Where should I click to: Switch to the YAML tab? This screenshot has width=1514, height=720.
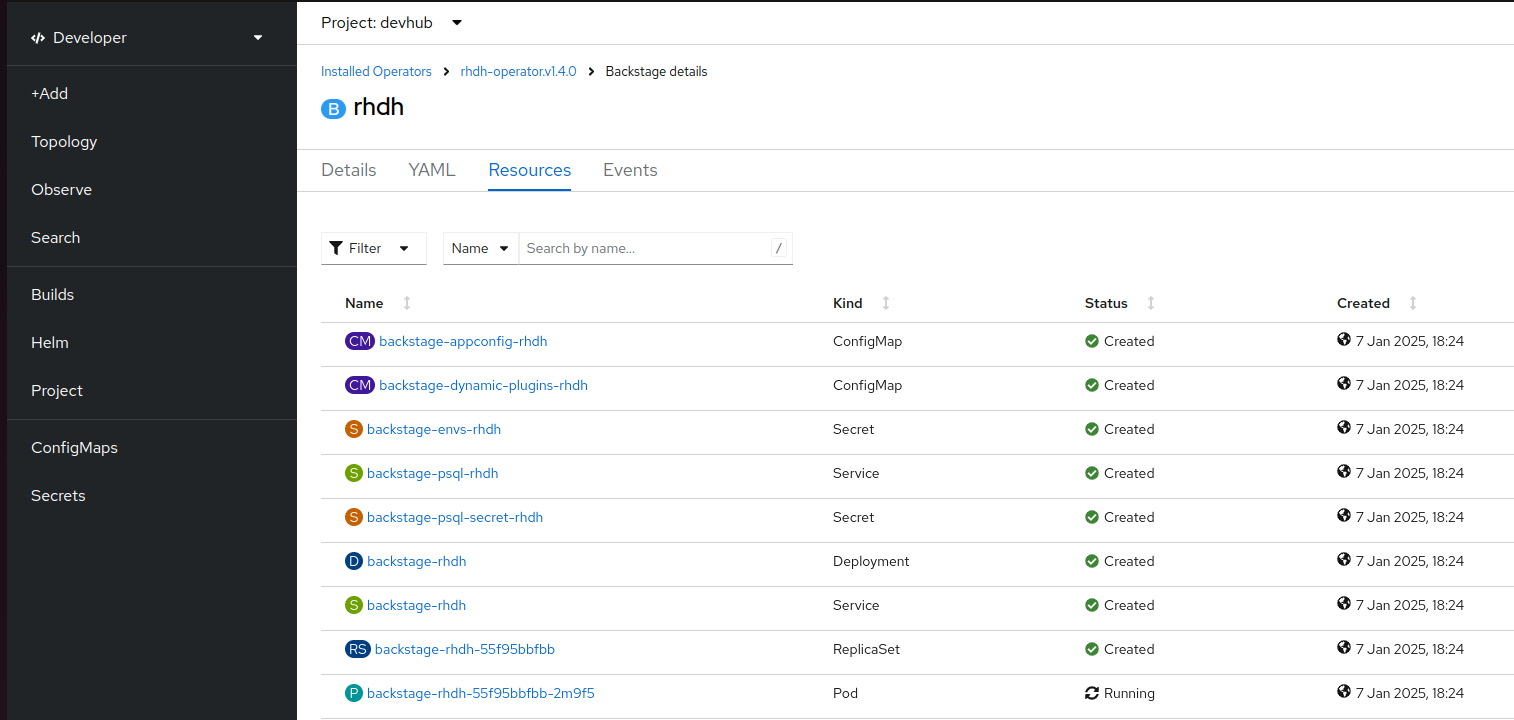432,170
